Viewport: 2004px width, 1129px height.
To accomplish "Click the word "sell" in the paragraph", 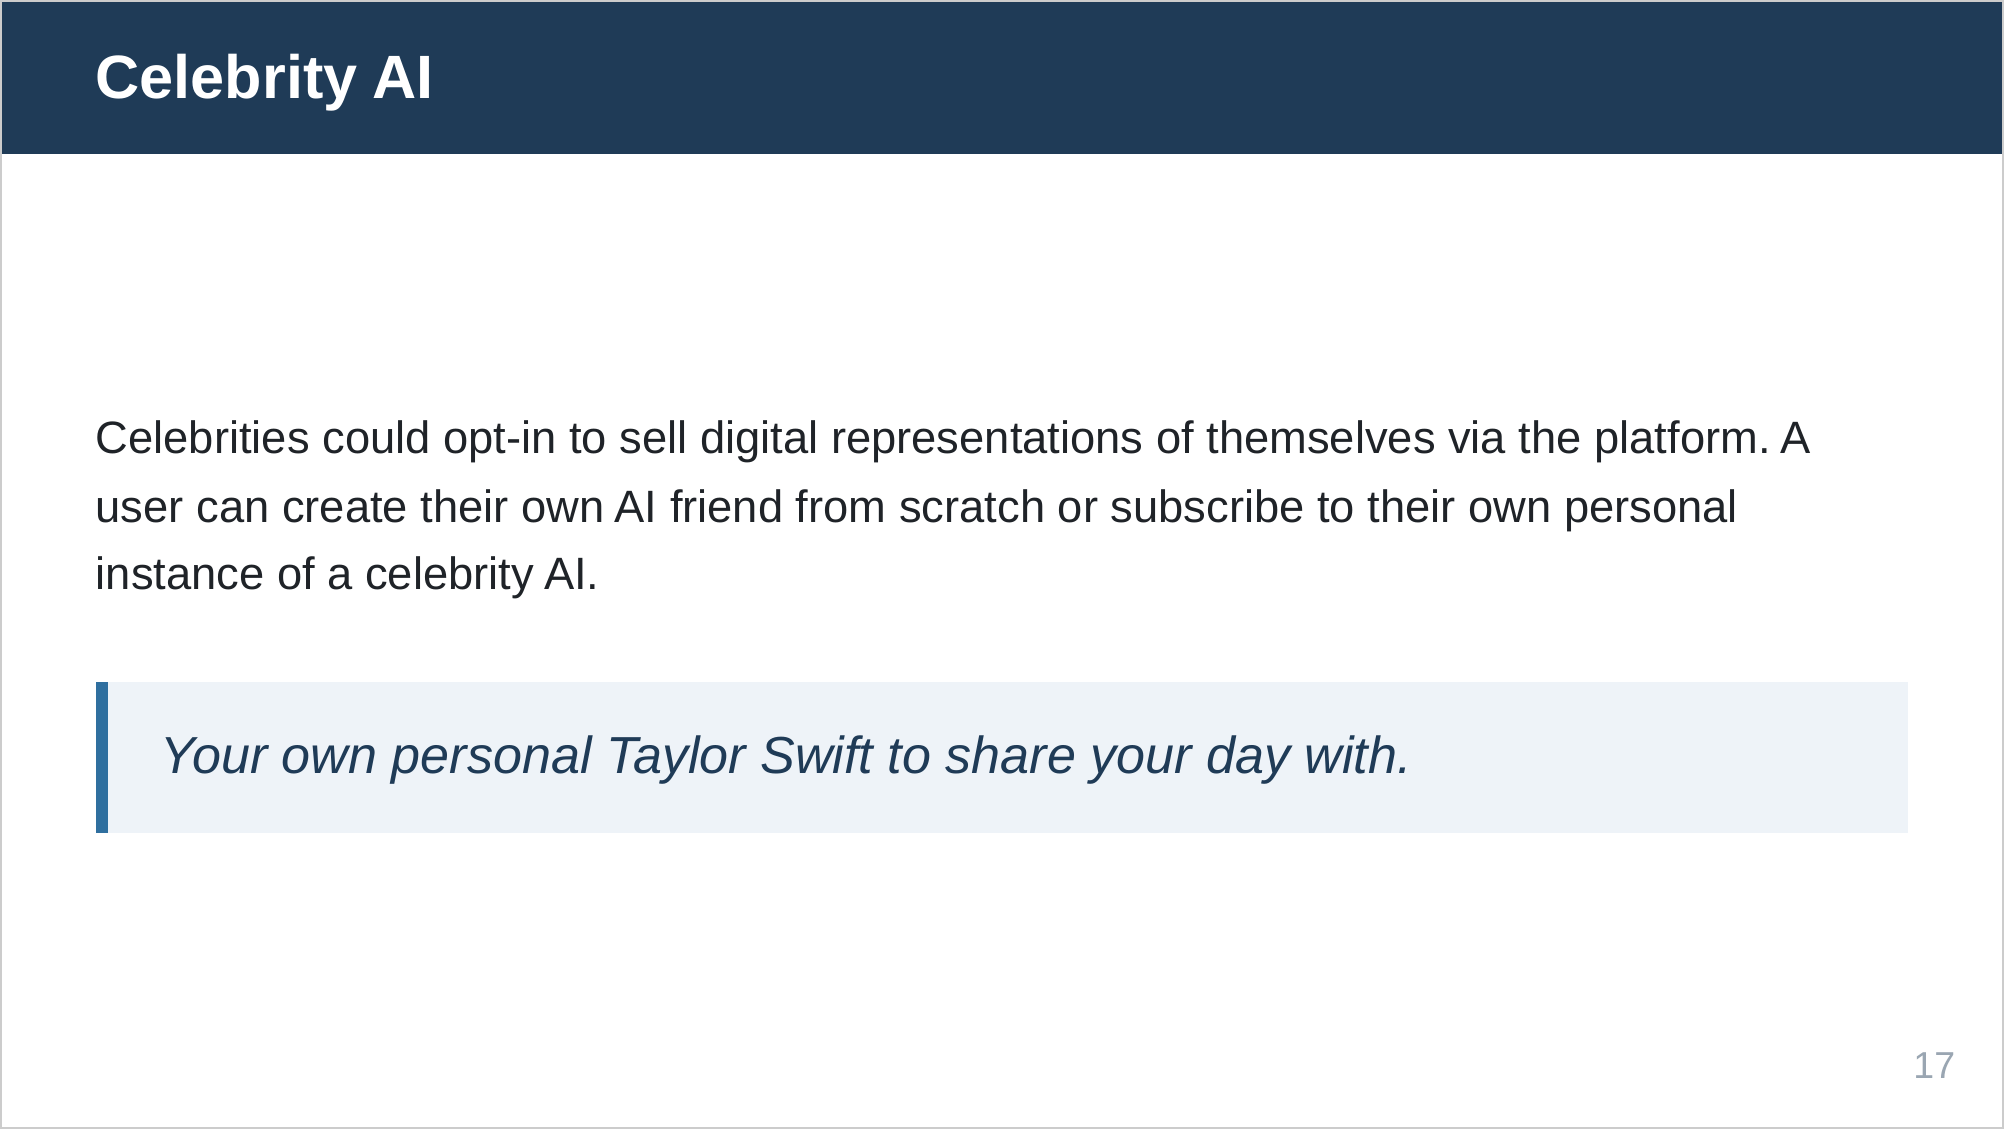I will [653, 438].
